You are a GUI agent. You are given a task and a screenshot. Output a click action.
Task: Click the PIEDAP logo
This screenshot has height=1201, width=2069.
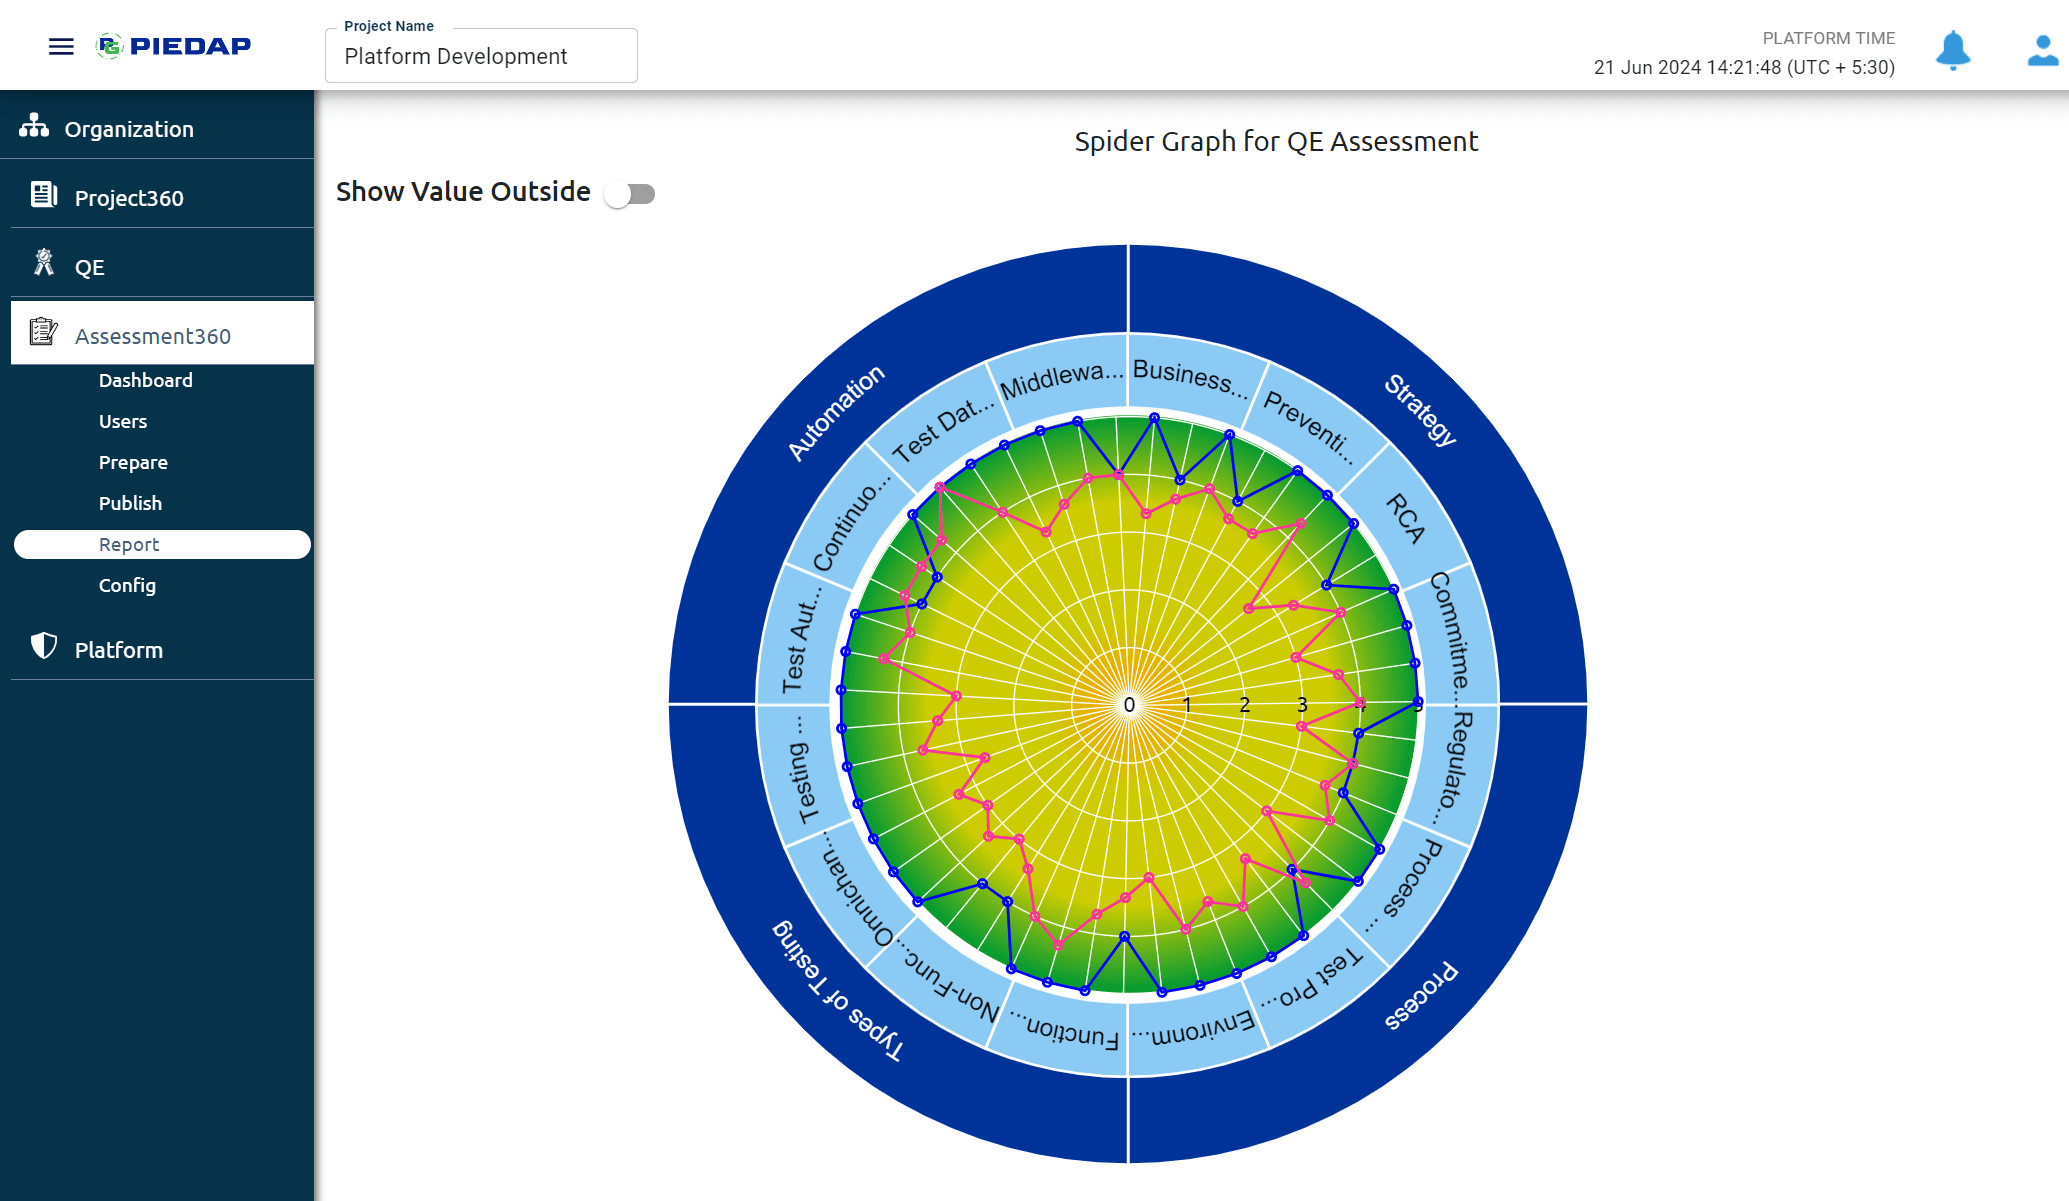pyautogui.click(x=174, y=46)
